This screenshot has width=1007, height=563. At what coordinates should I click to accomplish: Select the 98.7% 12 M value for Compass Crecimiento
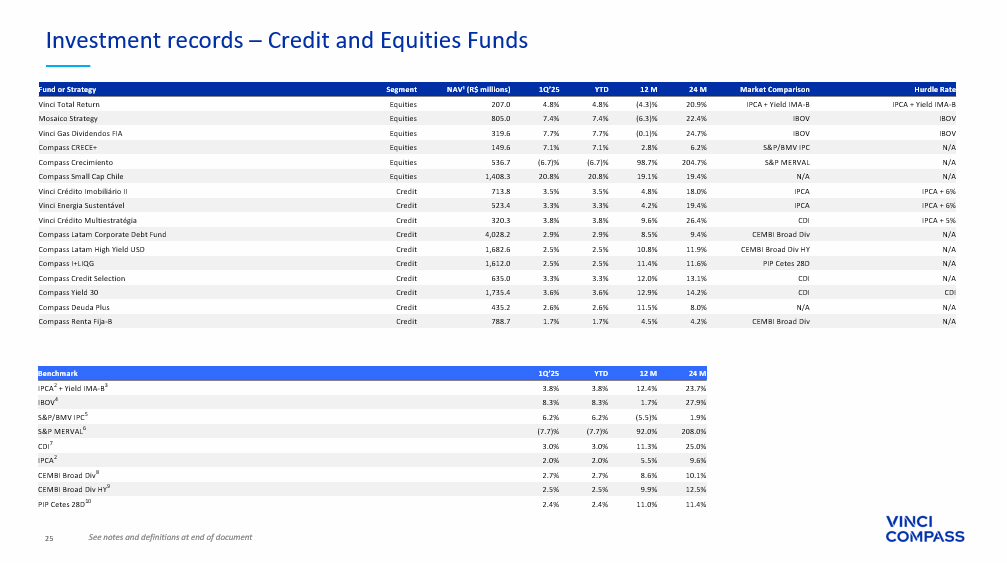(x=646, y=162)
